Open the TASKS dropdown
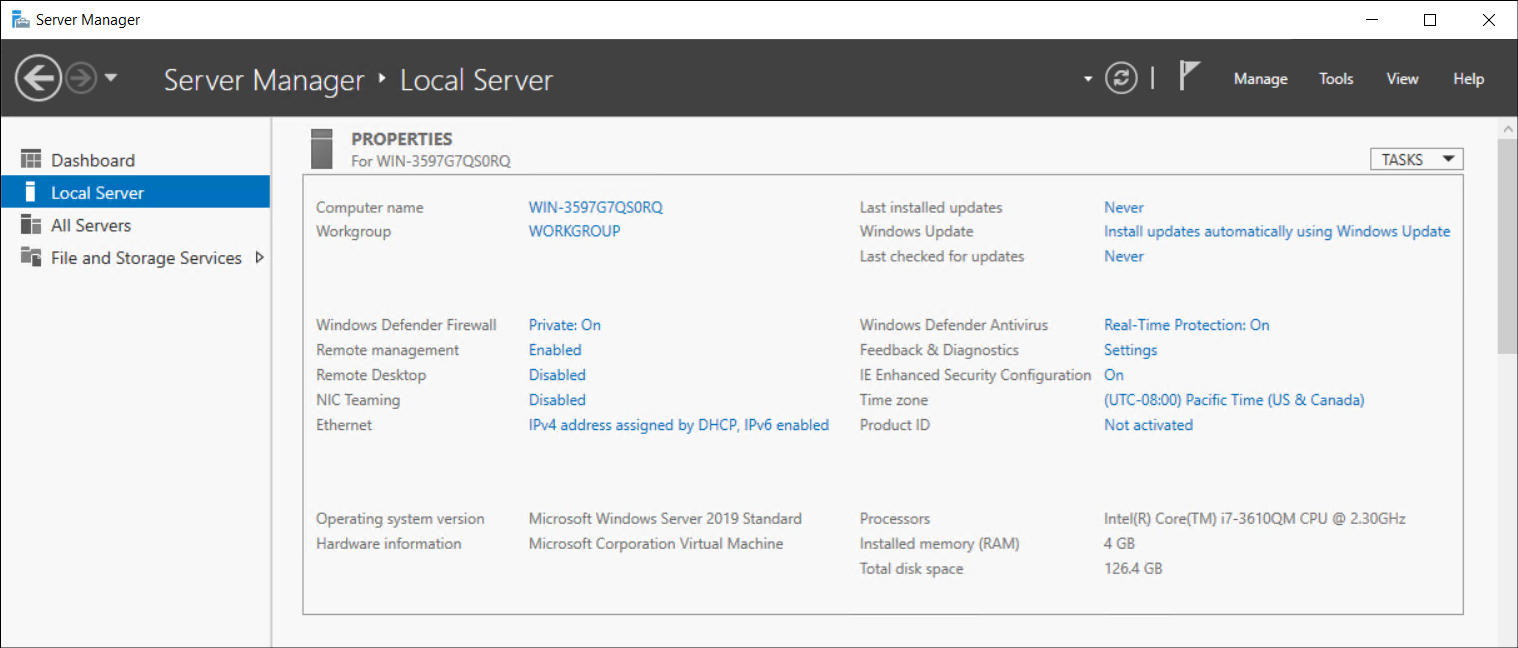The width and height of the screenshot is (1518, 648). coord(1416,159)
